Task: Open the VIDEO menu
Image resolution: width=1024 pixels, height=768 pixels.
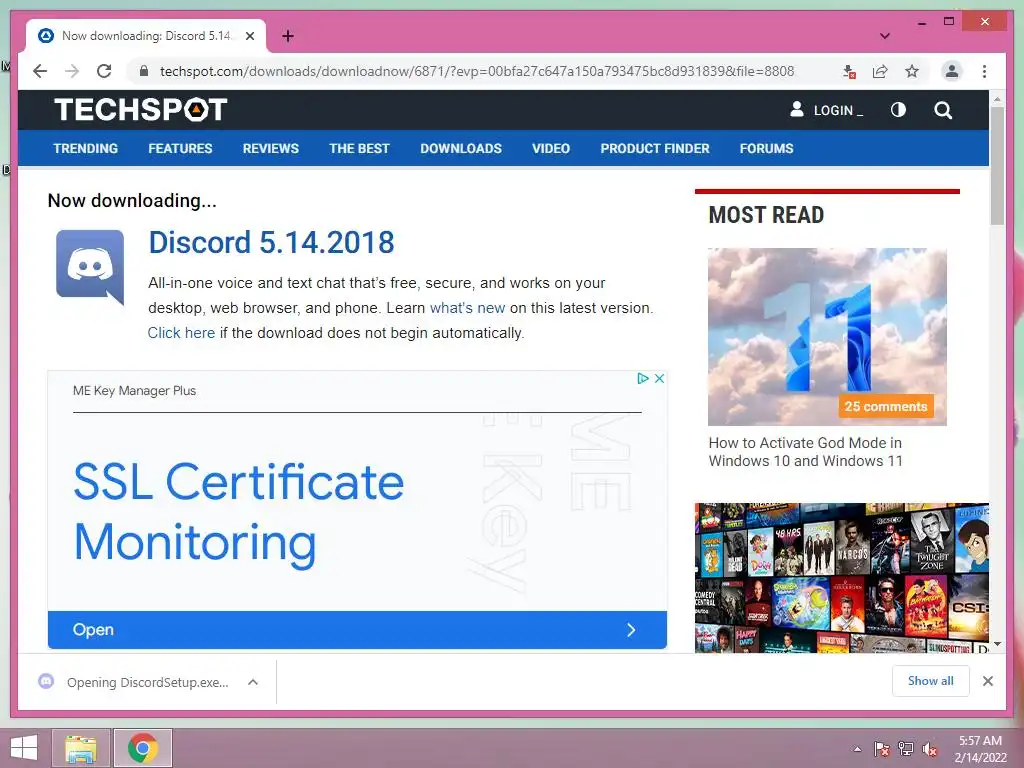Action: pyautogui.click(x=551, y=148)
